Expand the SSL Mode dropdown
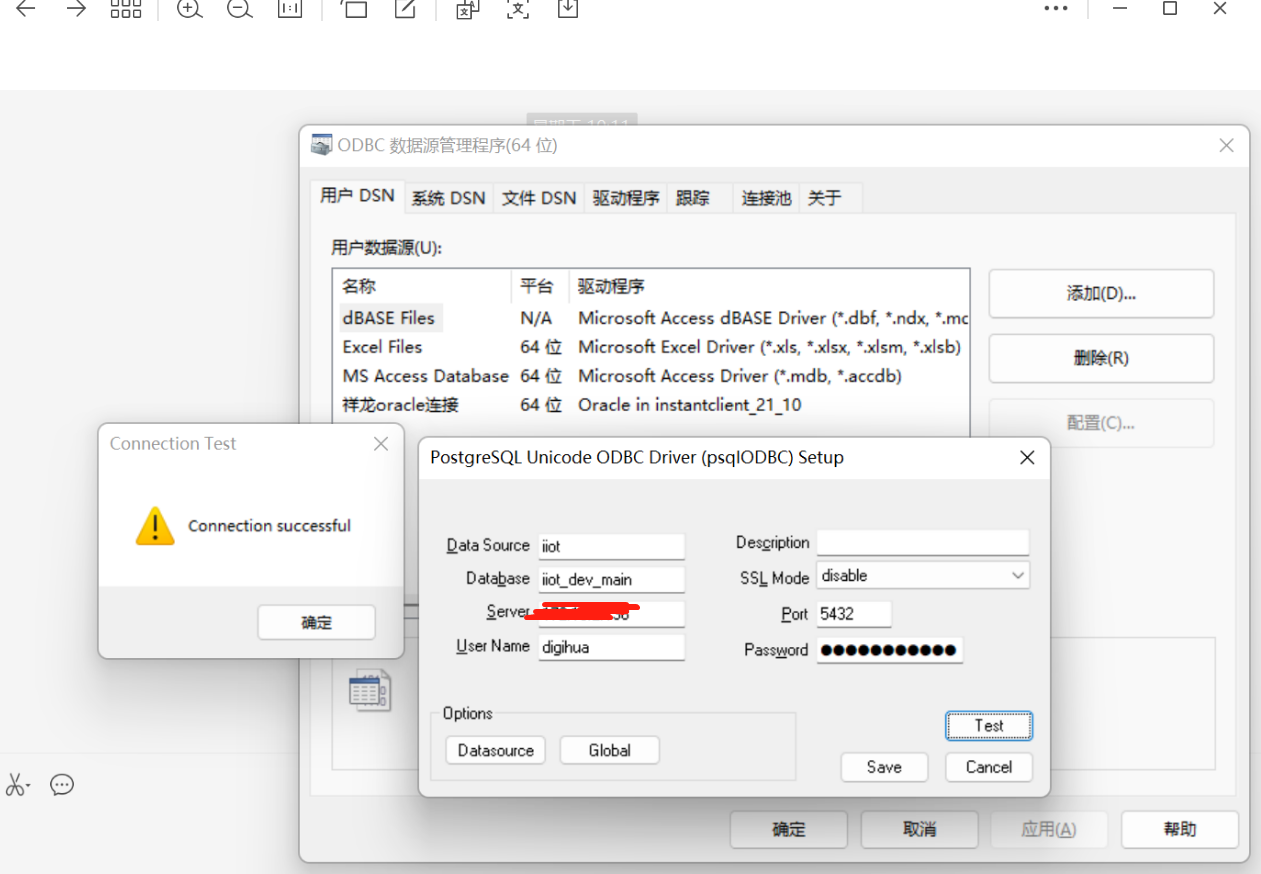 coord(1017,576)
